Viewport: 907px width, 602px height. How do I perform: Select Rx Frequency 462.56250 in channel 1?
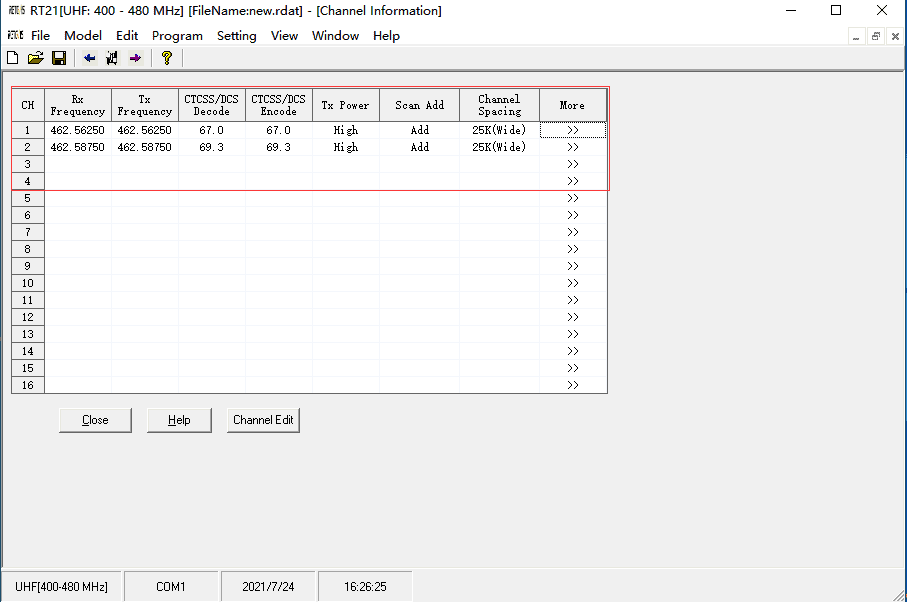(78, 130)
